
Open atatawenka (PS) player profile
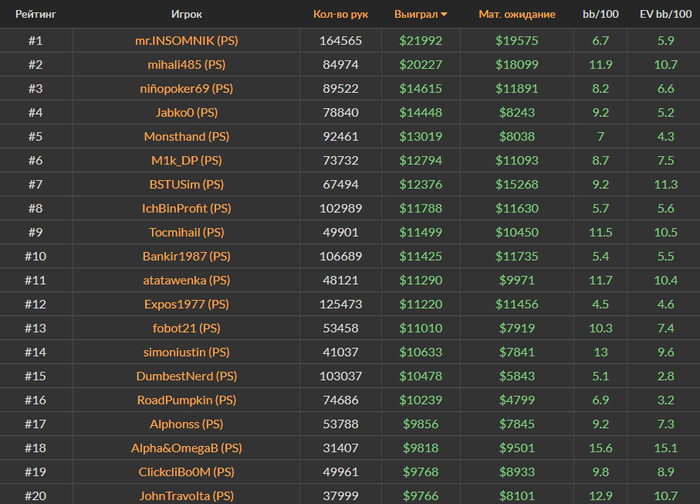pyautogui.click(x=187, y=280)
